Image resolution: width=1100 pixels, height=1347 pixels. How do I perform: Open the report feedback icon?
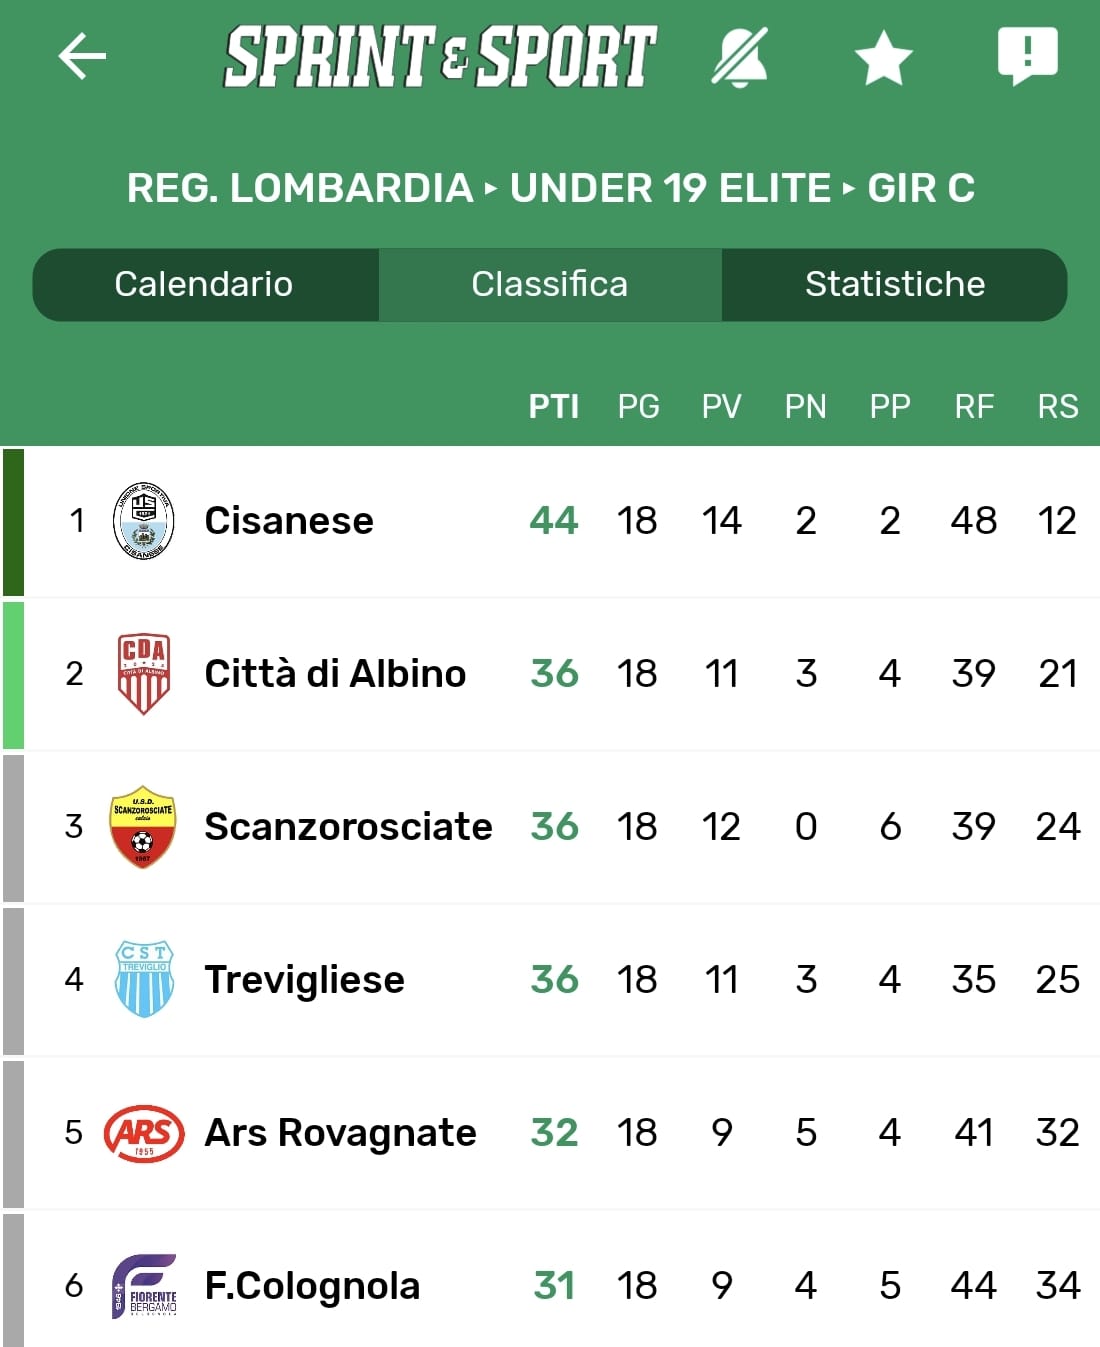(x=1027, y=55)
